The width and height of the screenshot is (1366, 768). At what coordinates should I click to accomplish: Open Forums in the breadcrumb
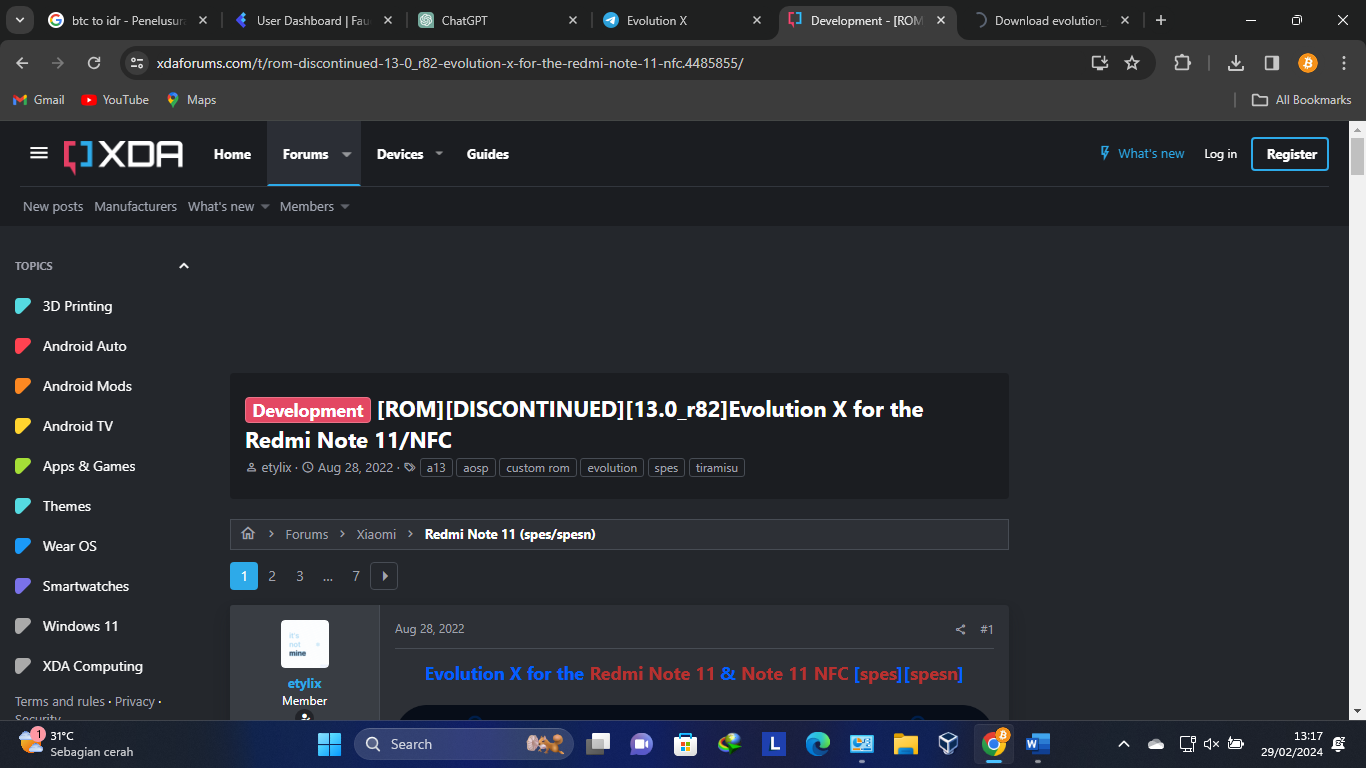(306, 534)
